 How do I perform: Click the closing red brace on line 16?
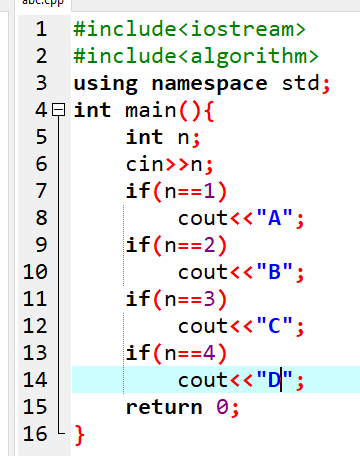tap(79, 435)
